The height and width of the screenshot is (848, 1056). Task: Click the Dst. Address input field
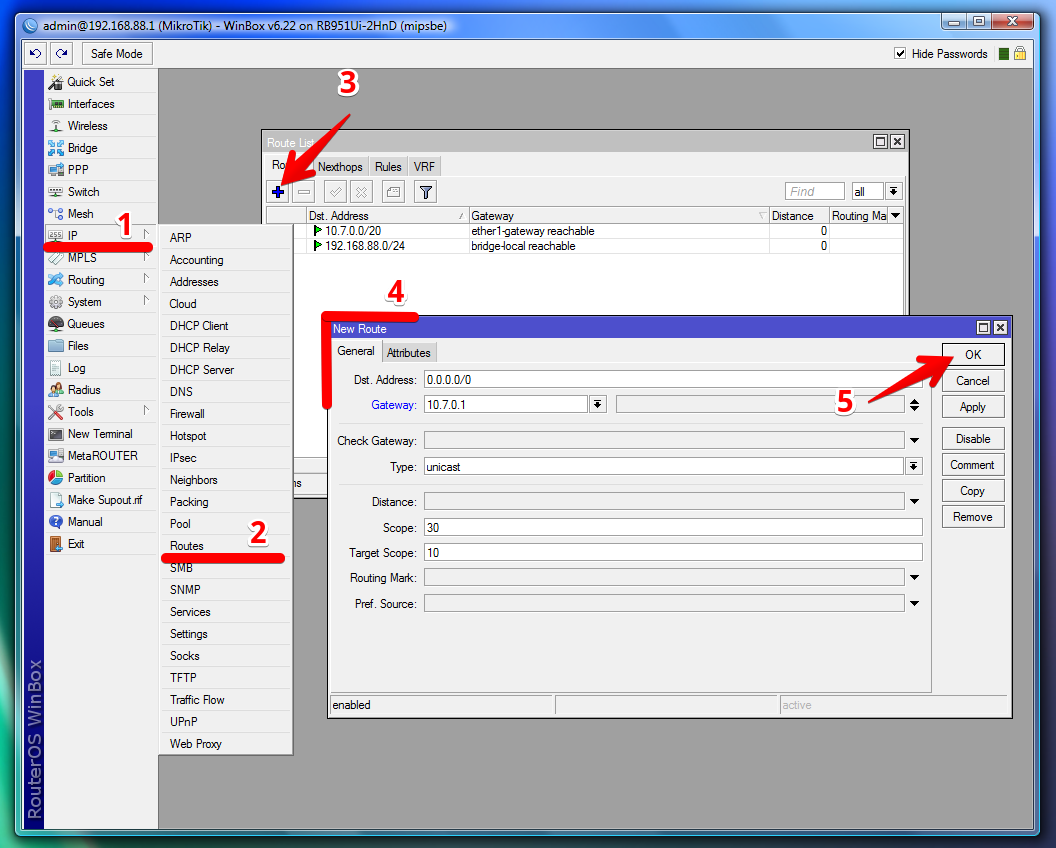coord(673,379)
